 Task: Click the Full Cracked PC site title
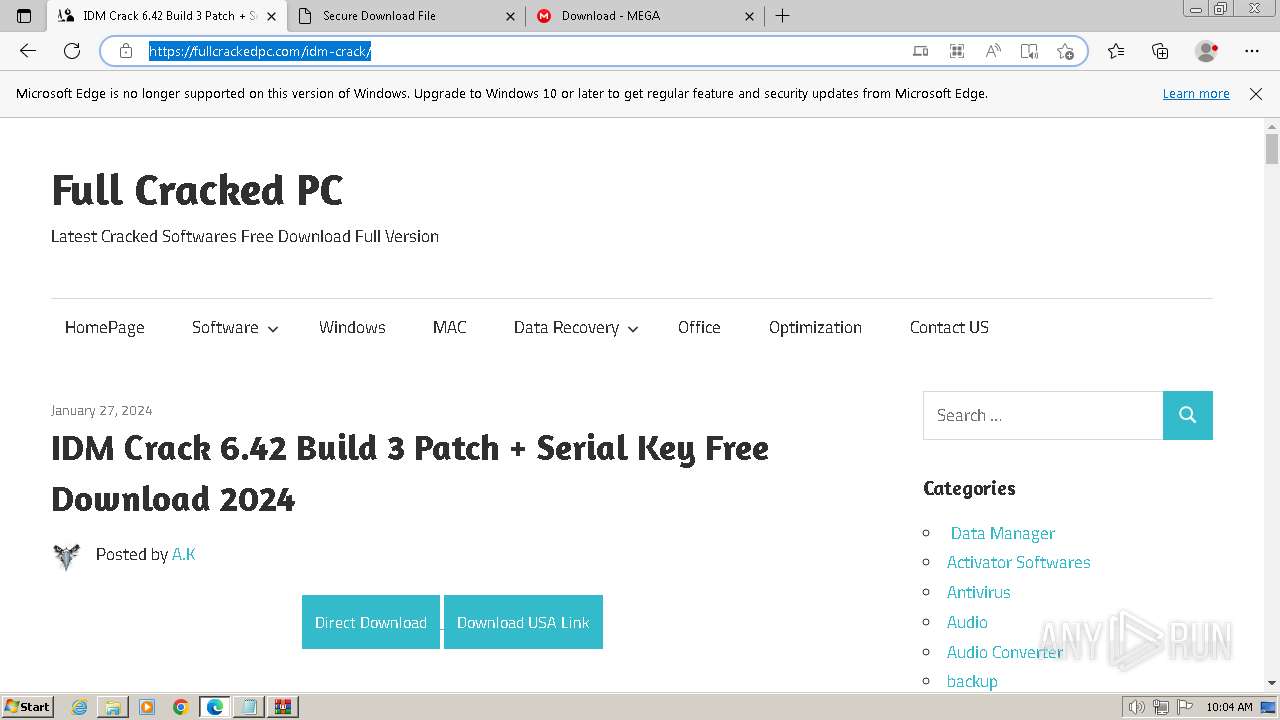(197, 190)
